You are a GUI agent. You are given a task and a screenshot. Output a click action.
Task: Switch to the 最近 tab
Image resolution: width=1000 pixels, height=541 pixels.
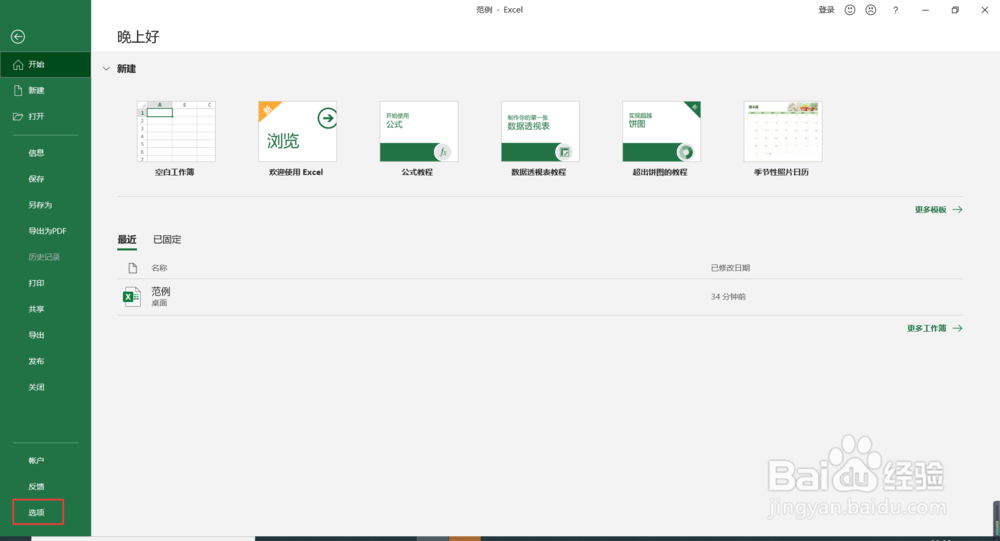coord(127,240)
